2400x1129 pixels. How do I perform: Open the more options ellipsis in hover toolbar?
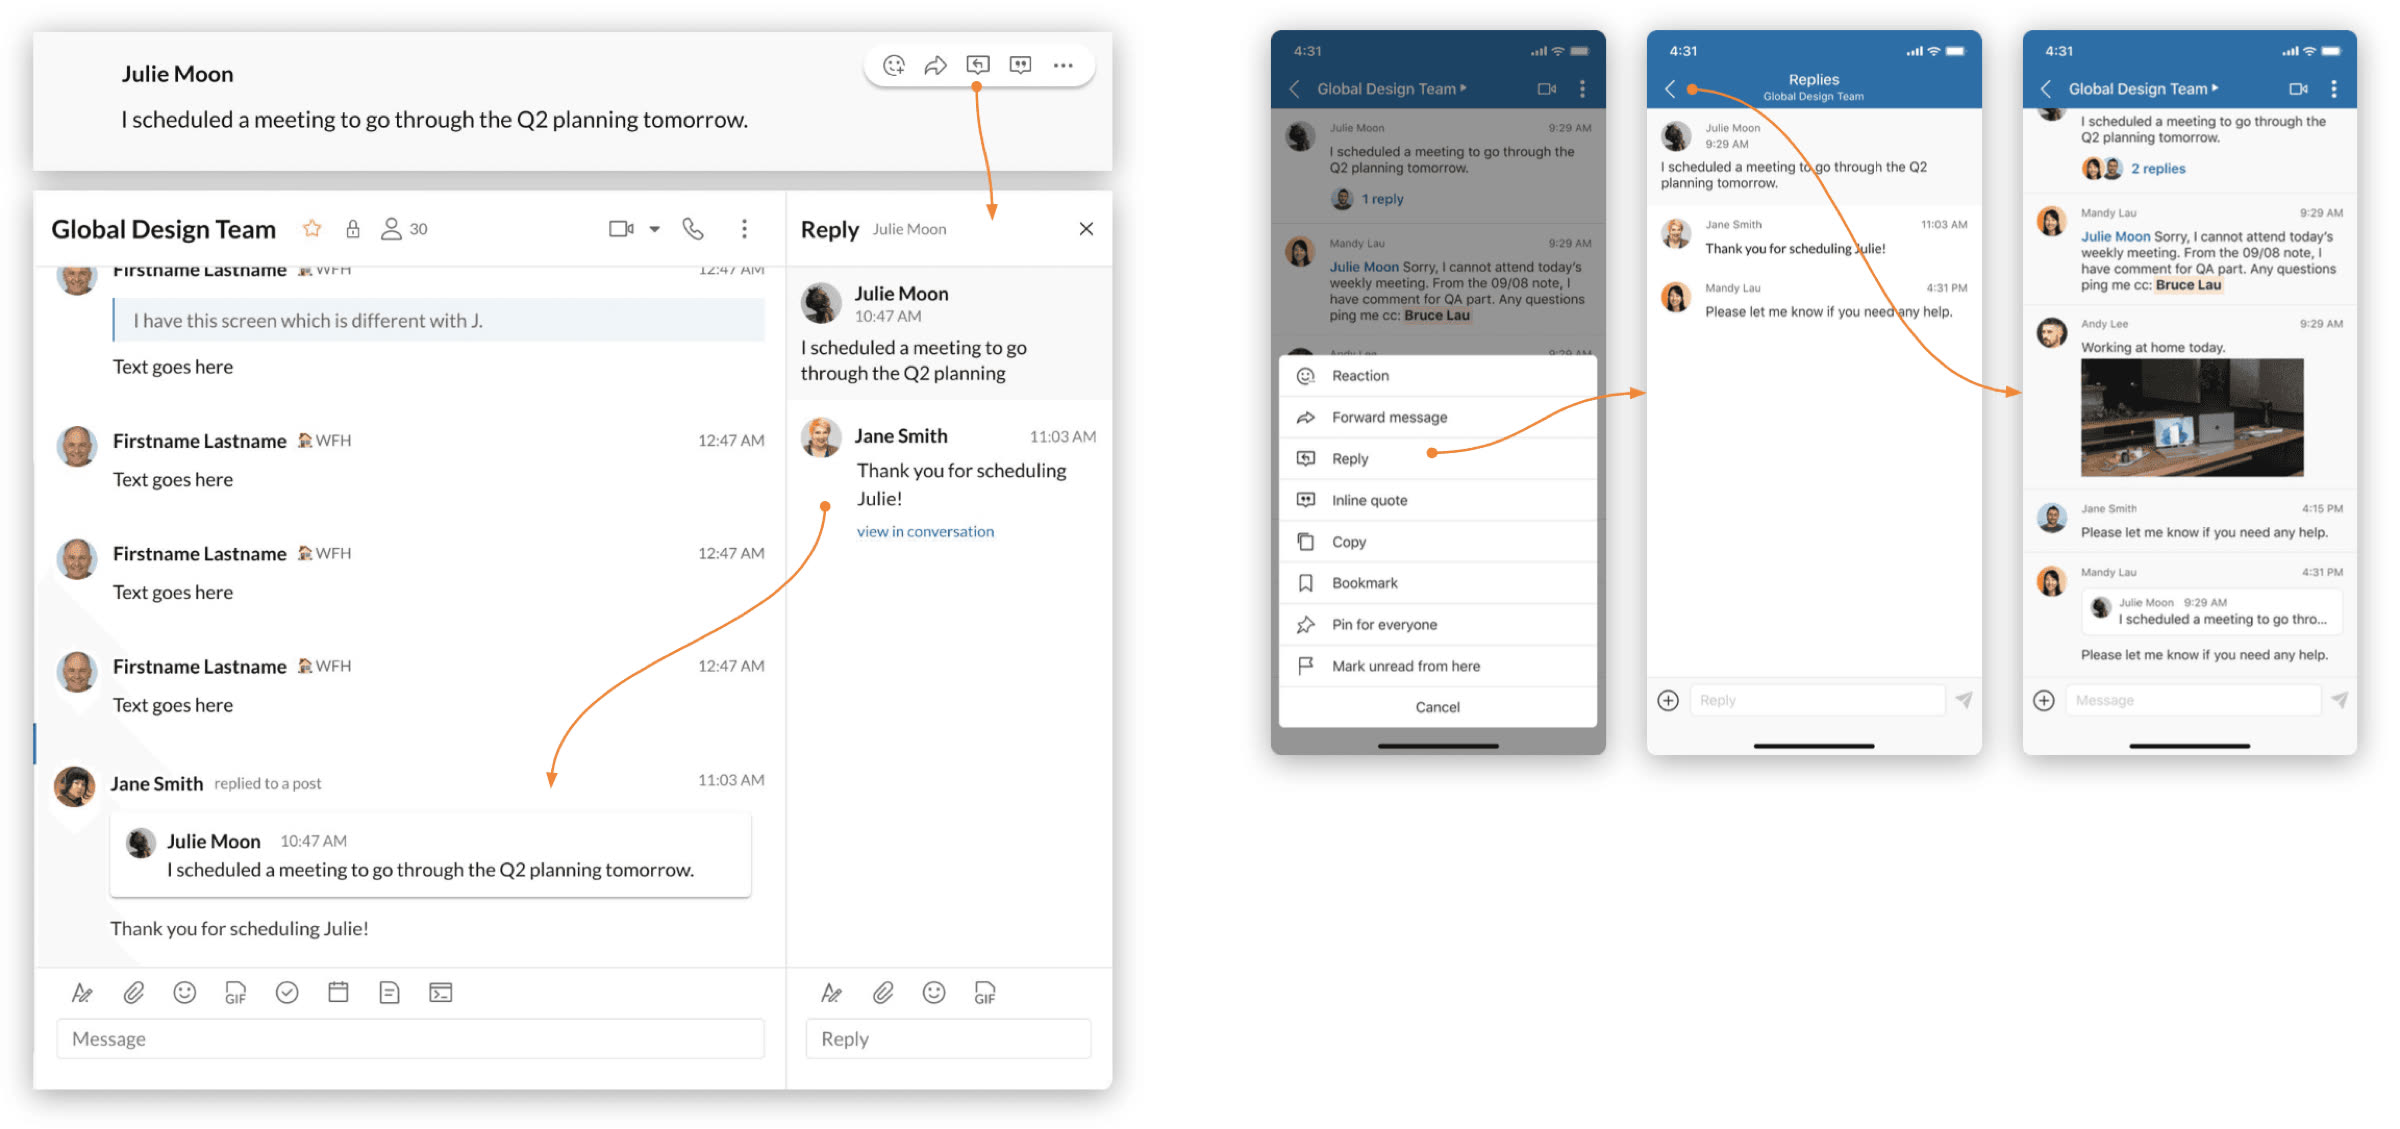click(x=1063, y=66)
